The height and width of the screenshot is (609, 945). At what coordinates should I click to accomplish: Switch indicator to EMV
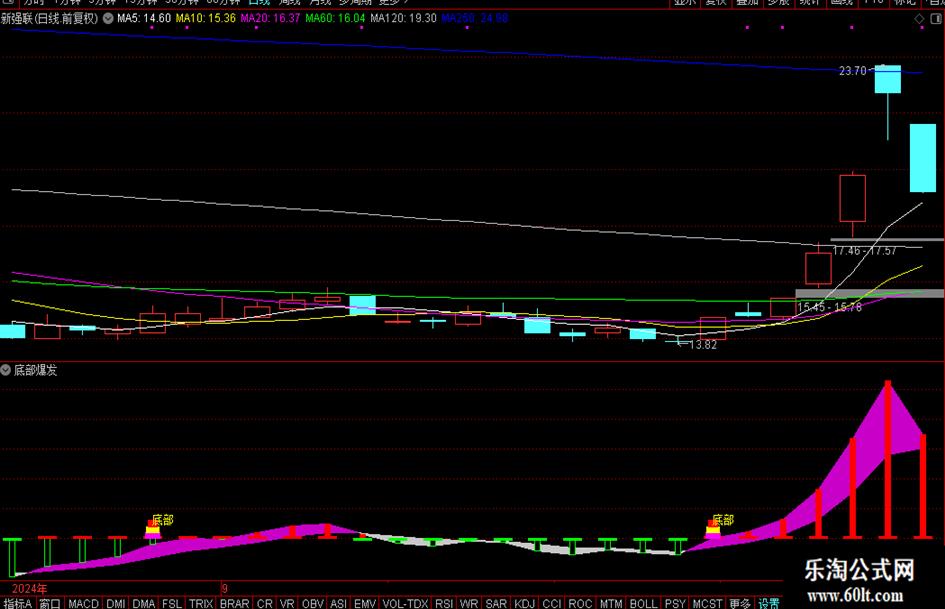[365, 603]
